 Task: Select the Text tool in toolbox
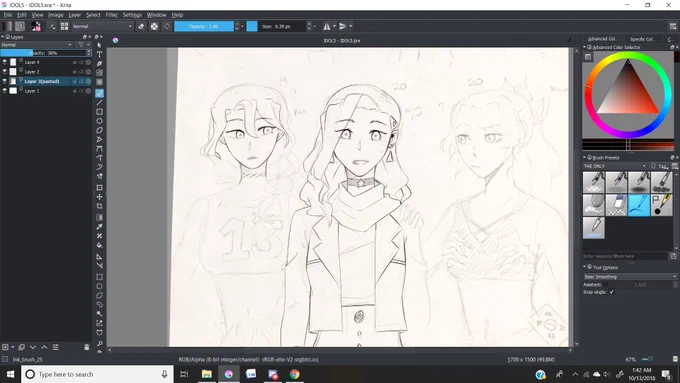point(99,54)
